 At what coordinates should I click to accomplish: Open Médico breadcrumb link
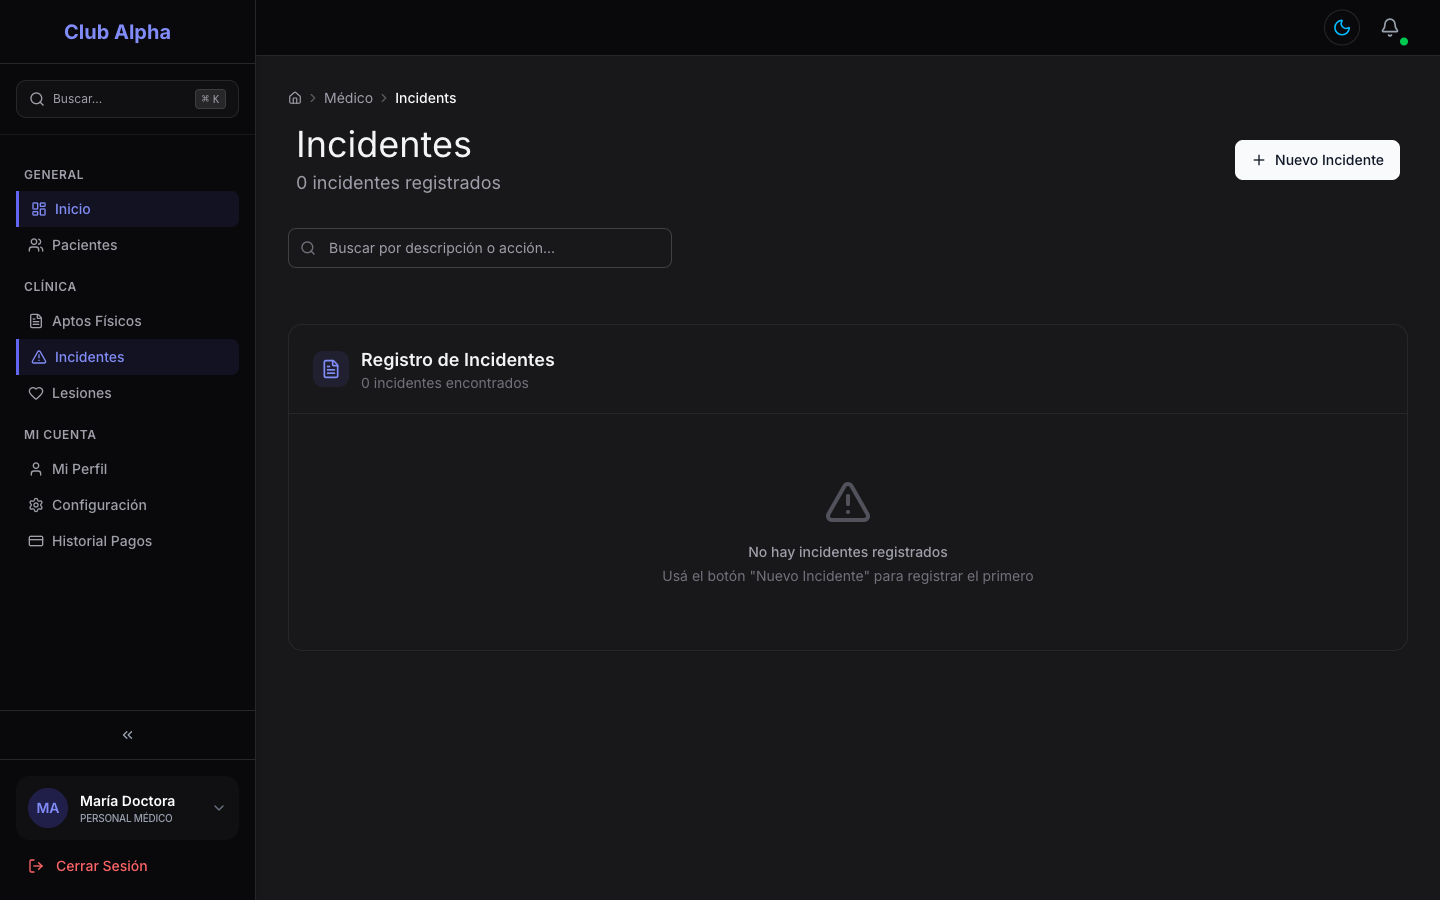[348, 98]
